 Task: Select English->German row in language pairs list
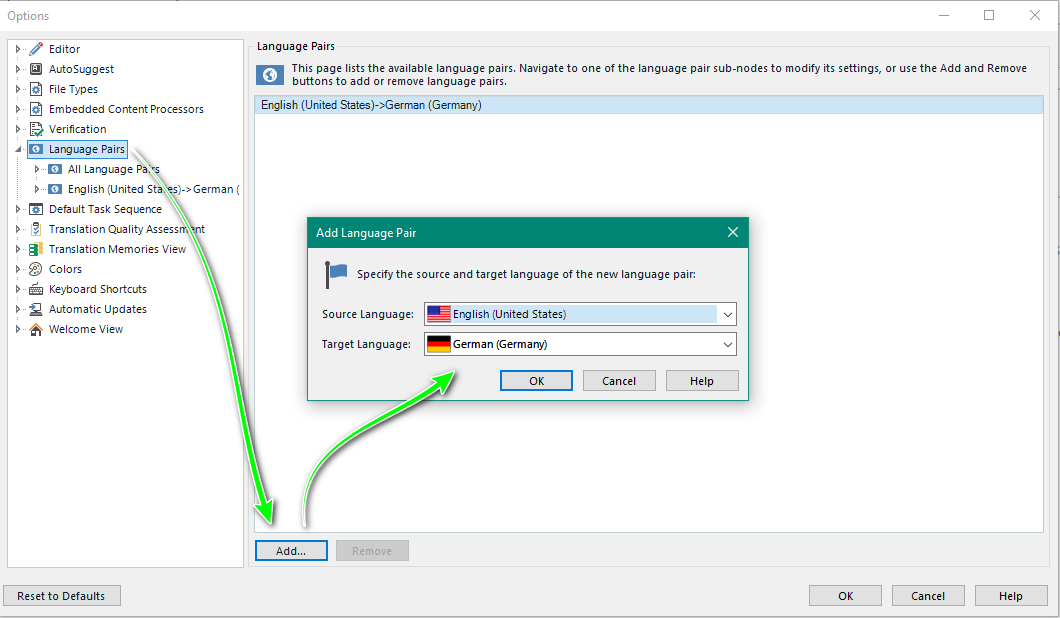(371, 105)
